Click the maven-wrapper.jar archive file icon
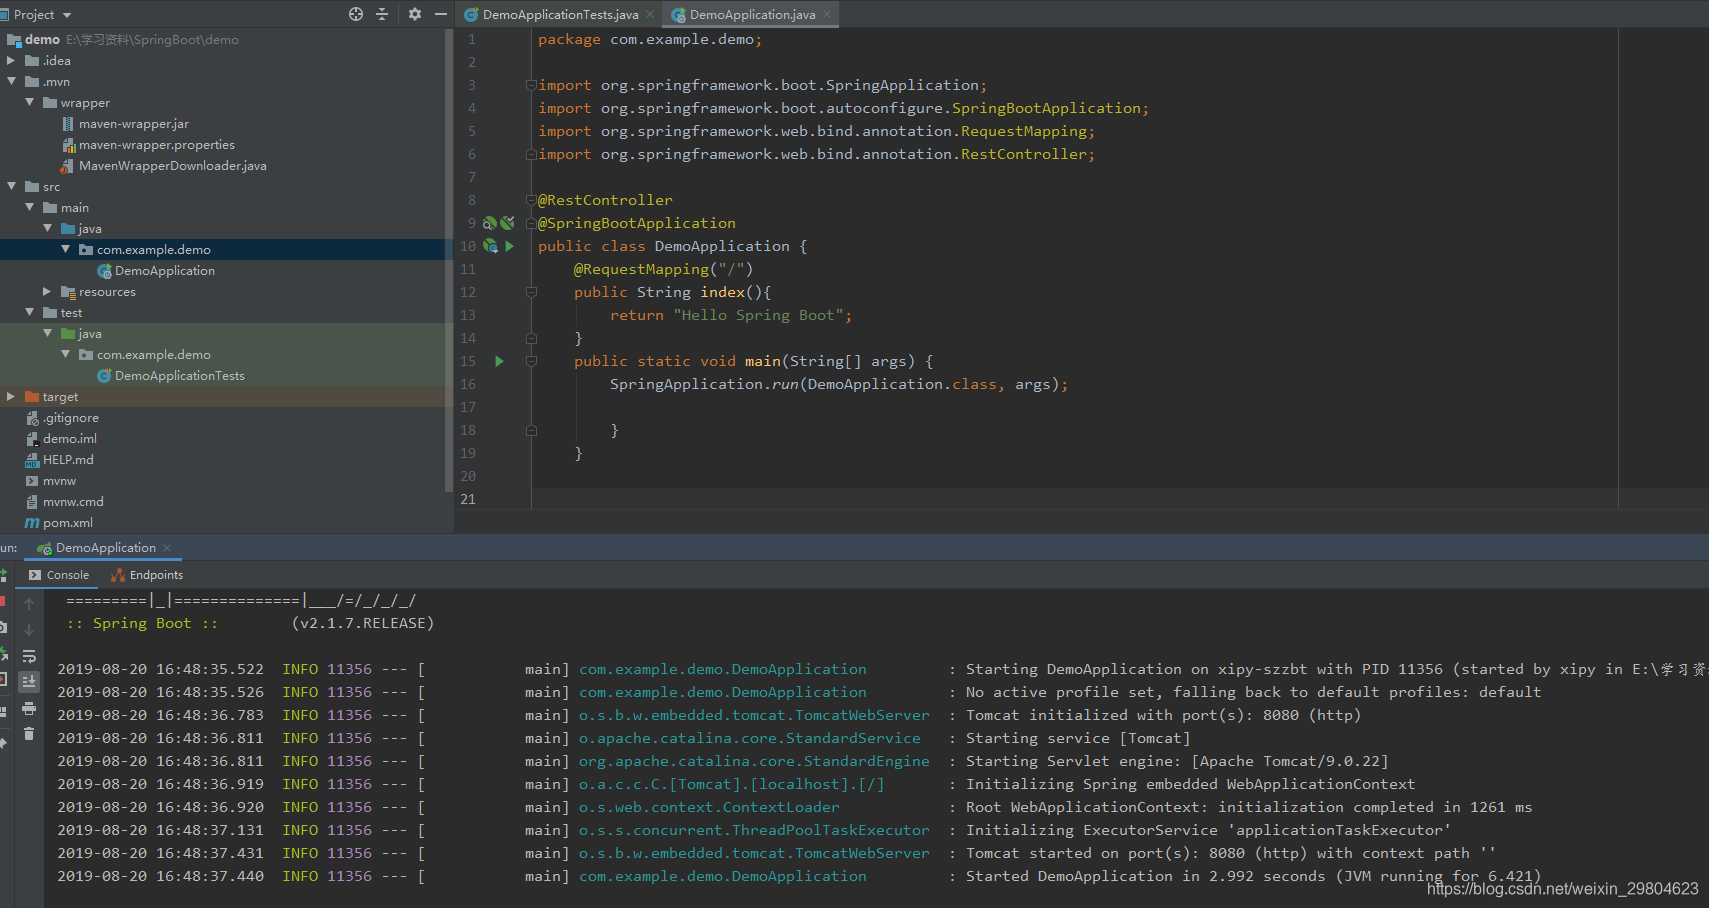The width and height of the screenshot is (1709, 908). click(x=68, y=124)
